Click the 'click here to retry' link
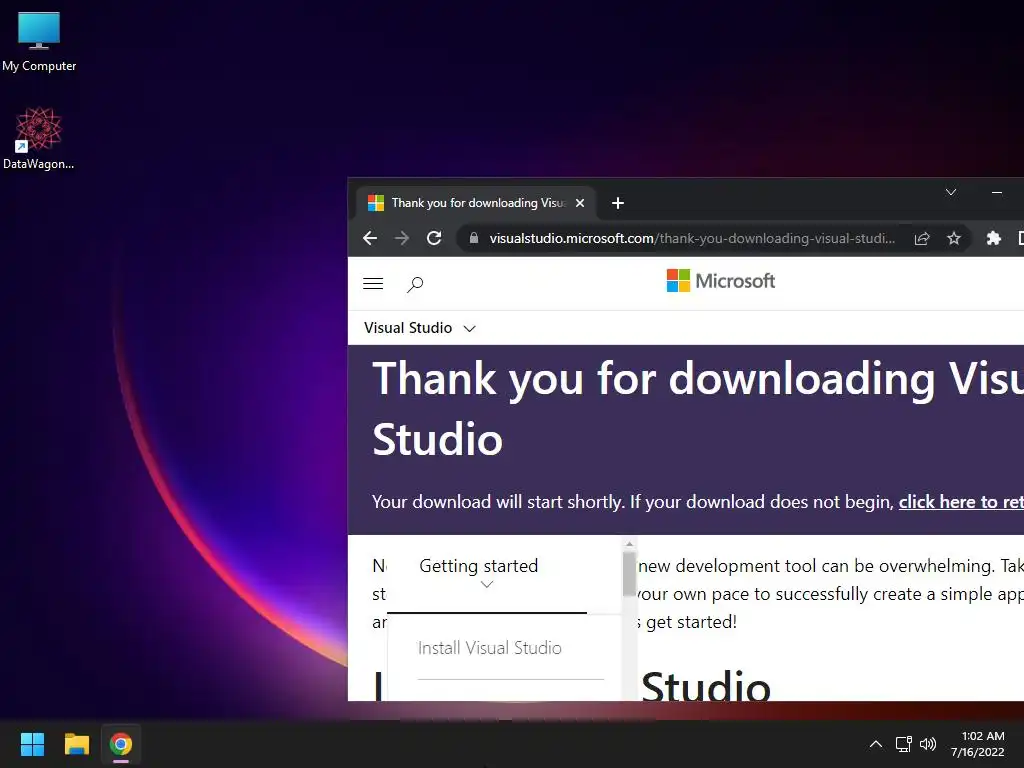Viewport: 1024px width, 768px height. point(961,502)
